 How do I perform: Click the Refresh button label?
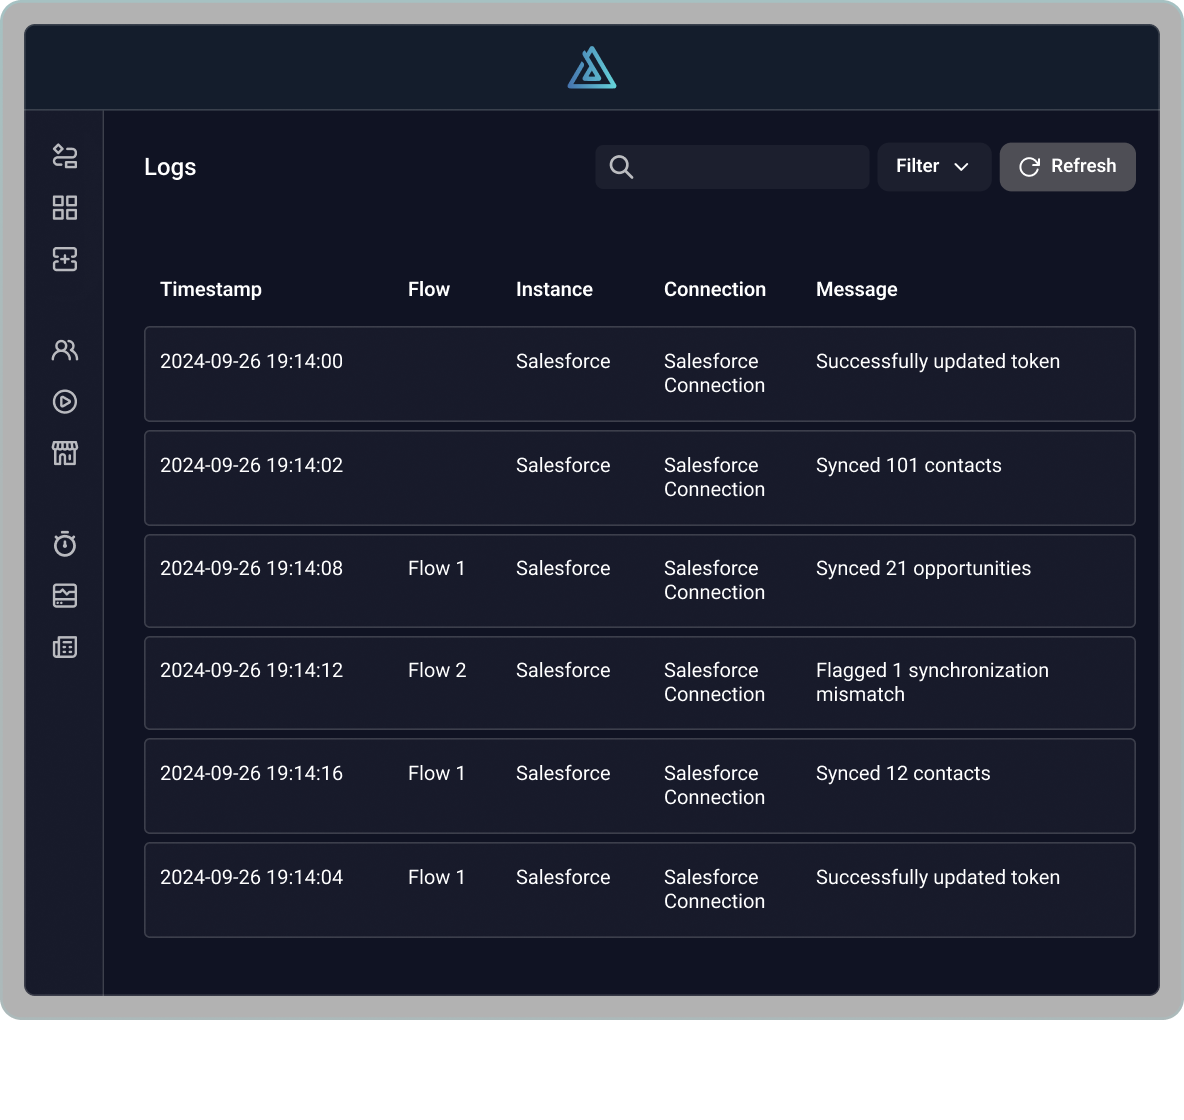coord(1084,166)
